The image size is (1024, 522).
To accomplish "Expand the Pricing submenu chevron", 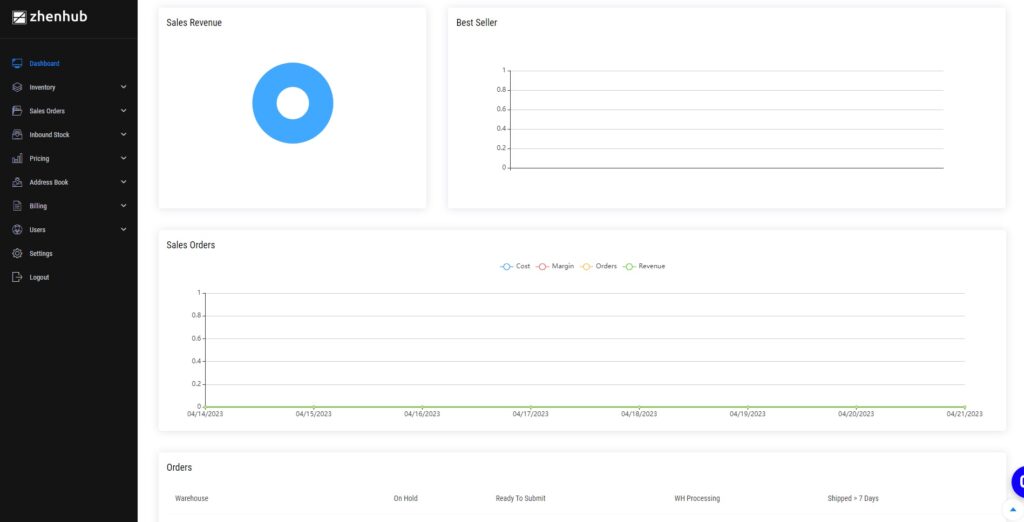I will [123, 158].
